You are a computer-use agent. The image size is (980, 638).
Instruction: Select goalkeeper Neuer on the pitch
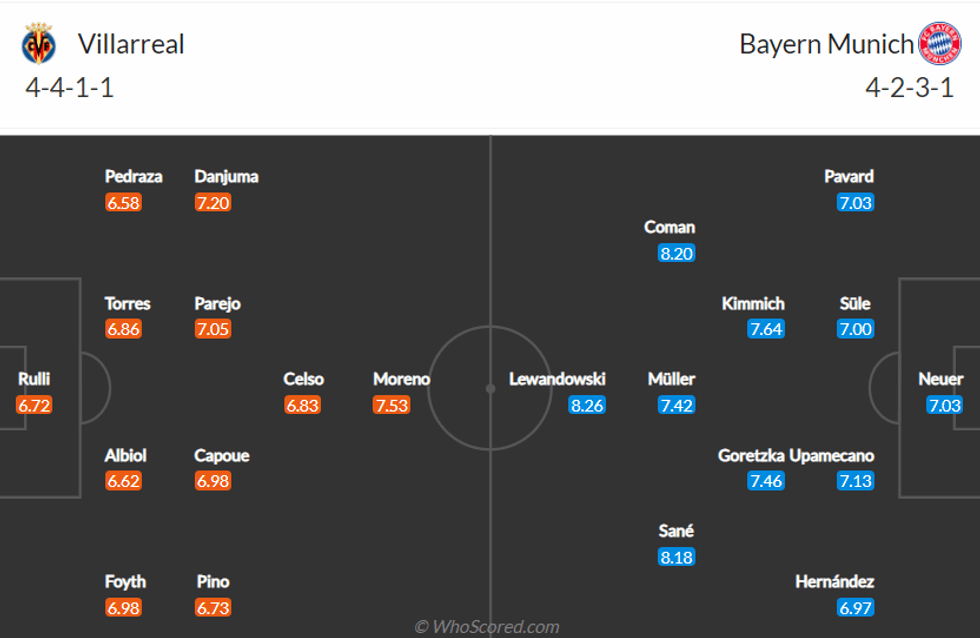tap(941, 380)
